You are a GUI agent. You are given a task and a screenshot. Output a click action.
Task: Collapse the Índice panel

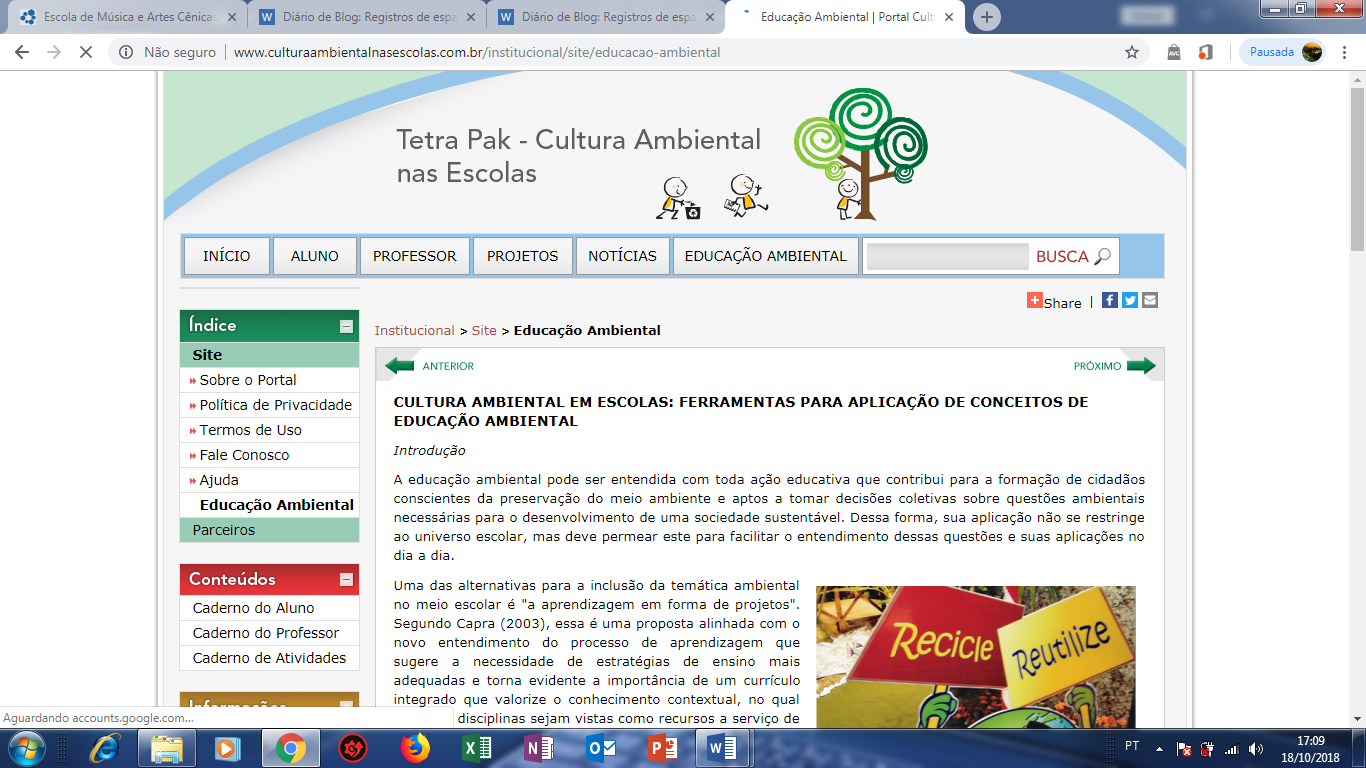(x=346, y=326)
